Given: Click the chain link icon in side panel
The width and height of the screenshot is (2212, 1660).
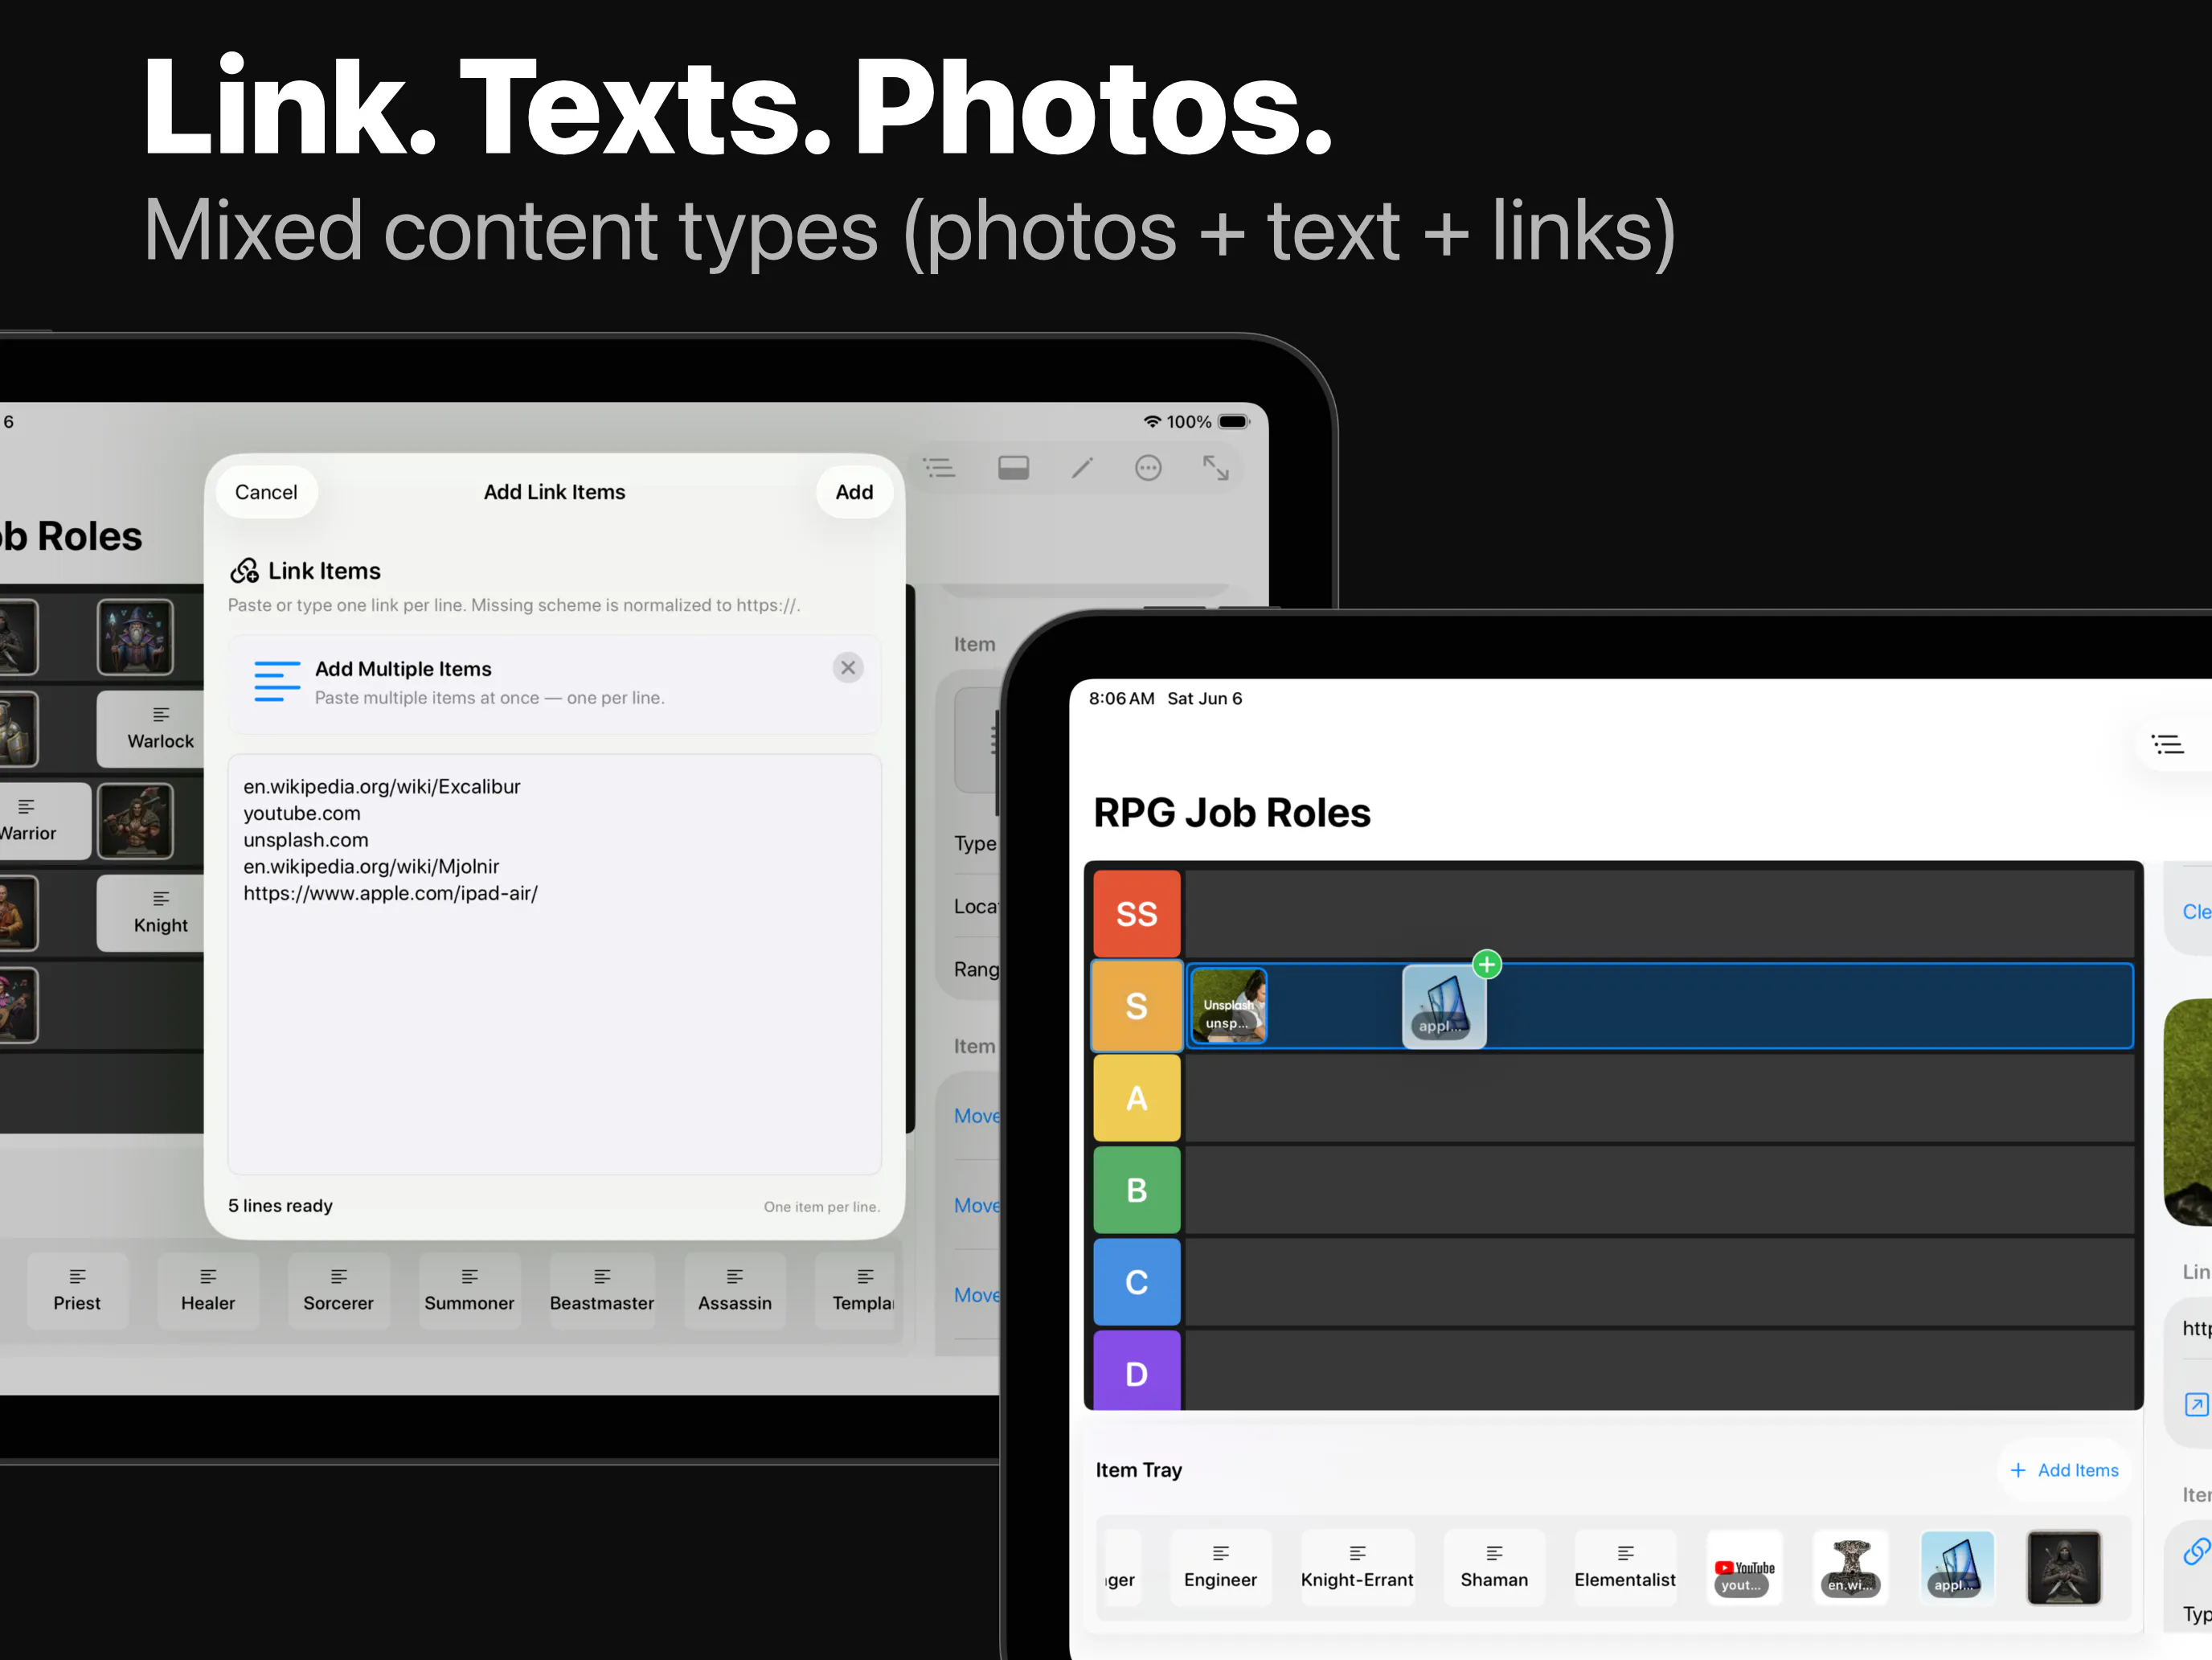Looking at the screenshot, I should 2196,1551.
